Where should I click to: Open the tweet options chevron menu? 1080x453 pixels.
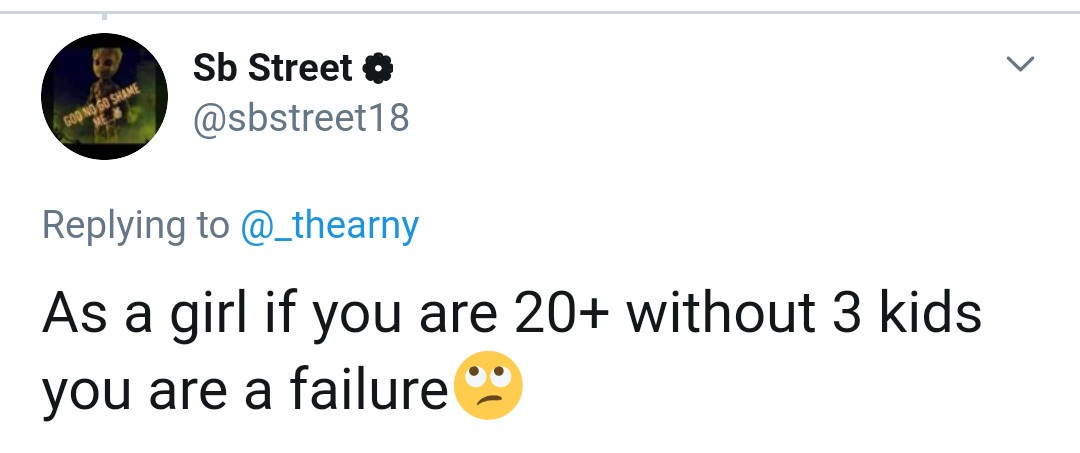pos(1019,65)
